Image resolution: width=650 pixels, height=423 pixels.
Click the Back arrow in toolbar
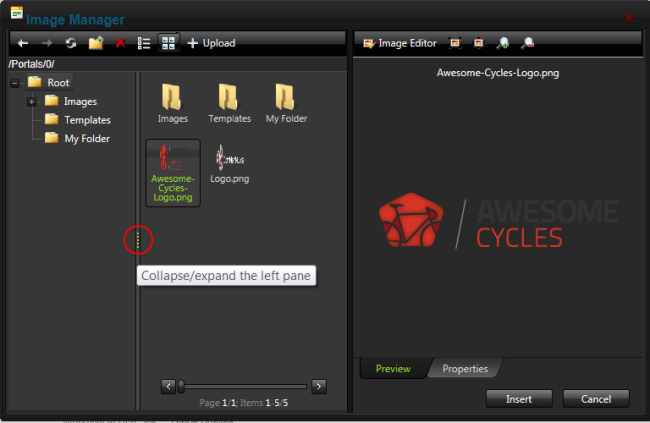23,43
